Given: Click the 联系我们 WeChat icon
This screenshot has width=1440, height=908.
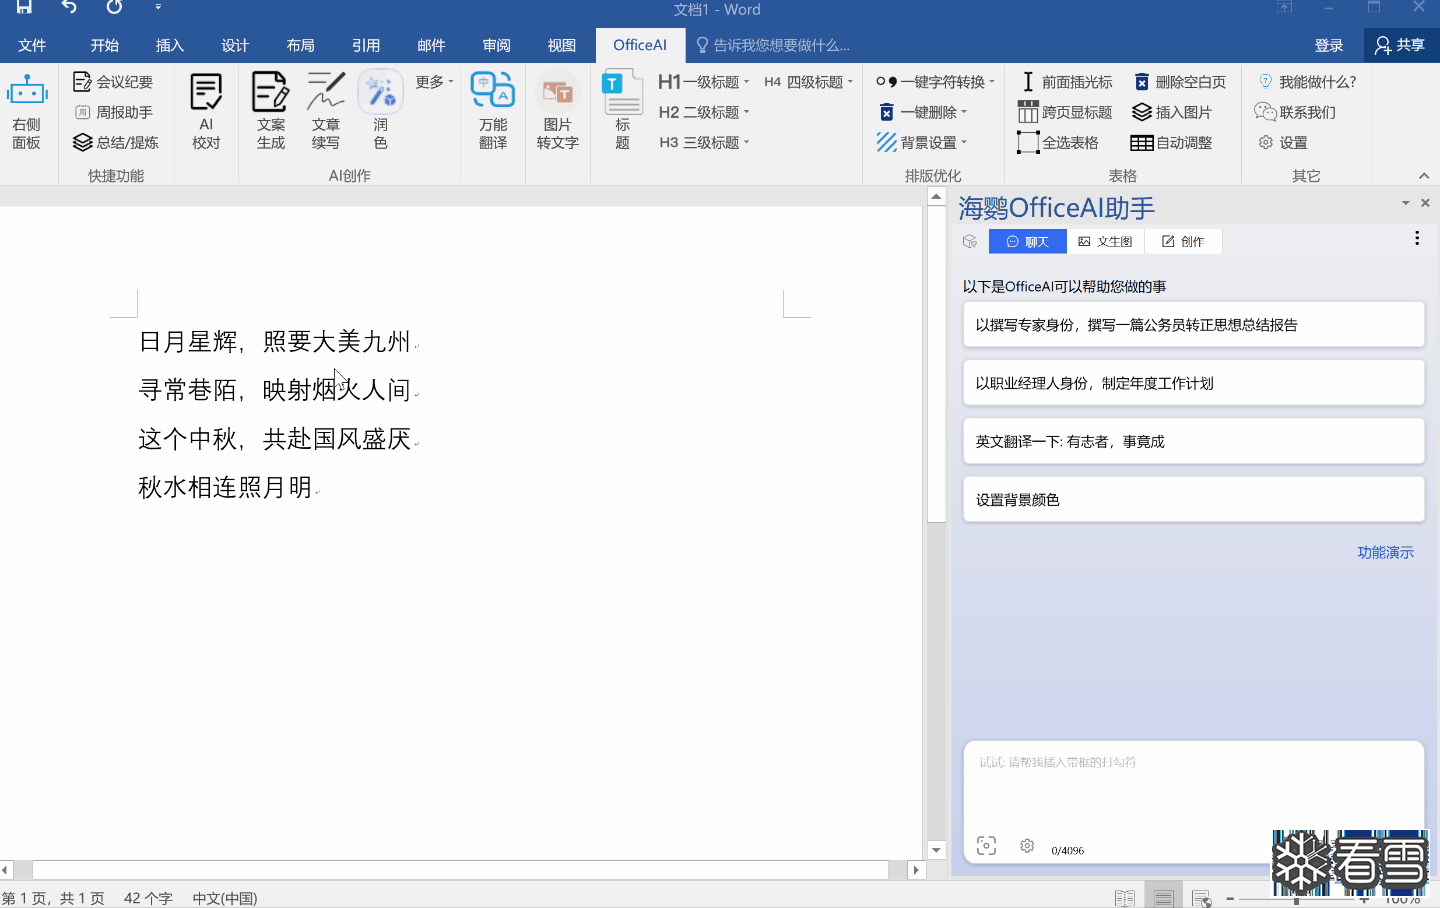Looking at the screenshot, I should [x=1266, y=112].
